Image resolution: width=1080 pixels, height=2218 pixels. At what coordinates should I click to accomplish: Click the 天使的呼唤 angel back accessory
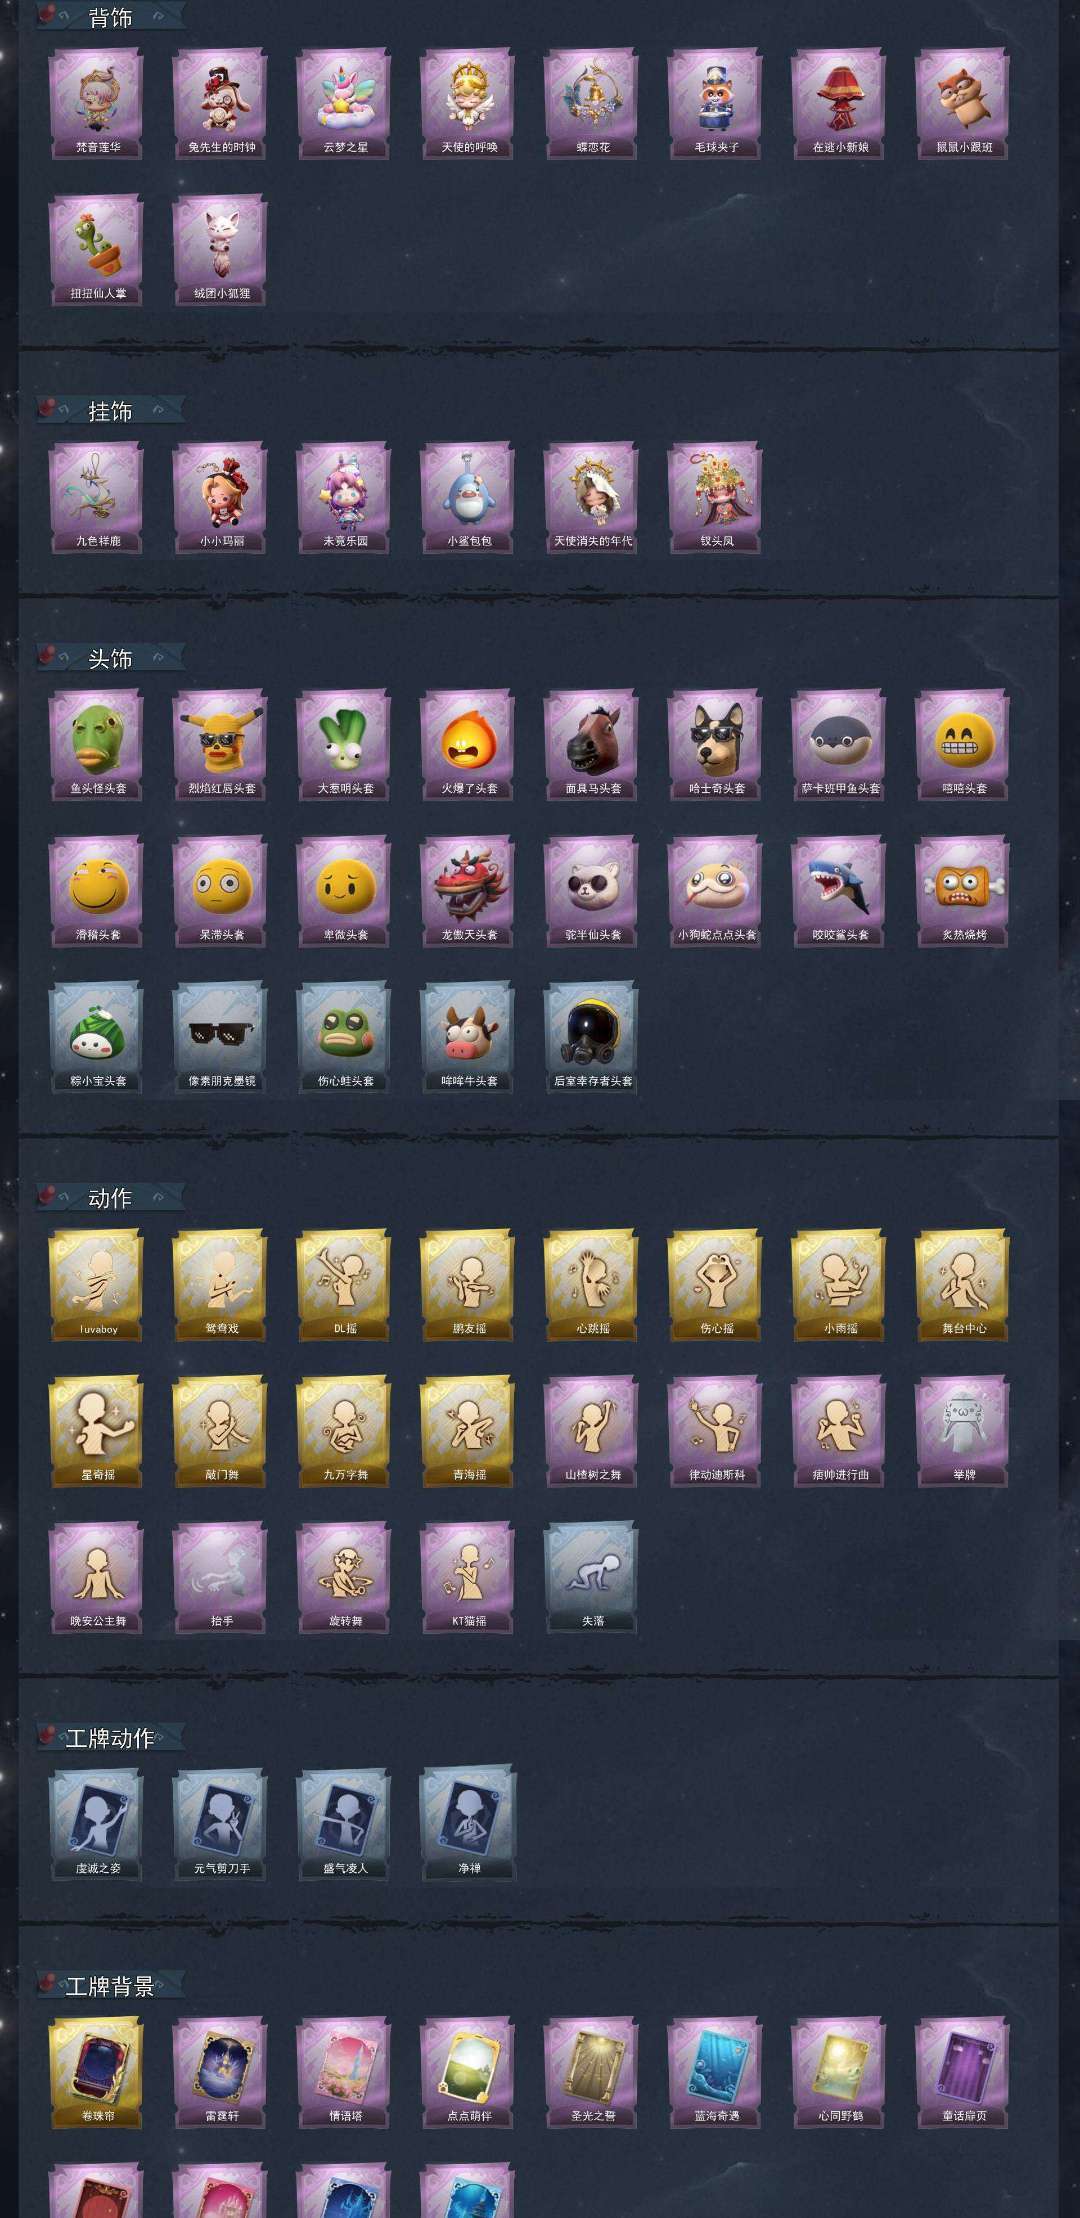(x=468, y=104)
